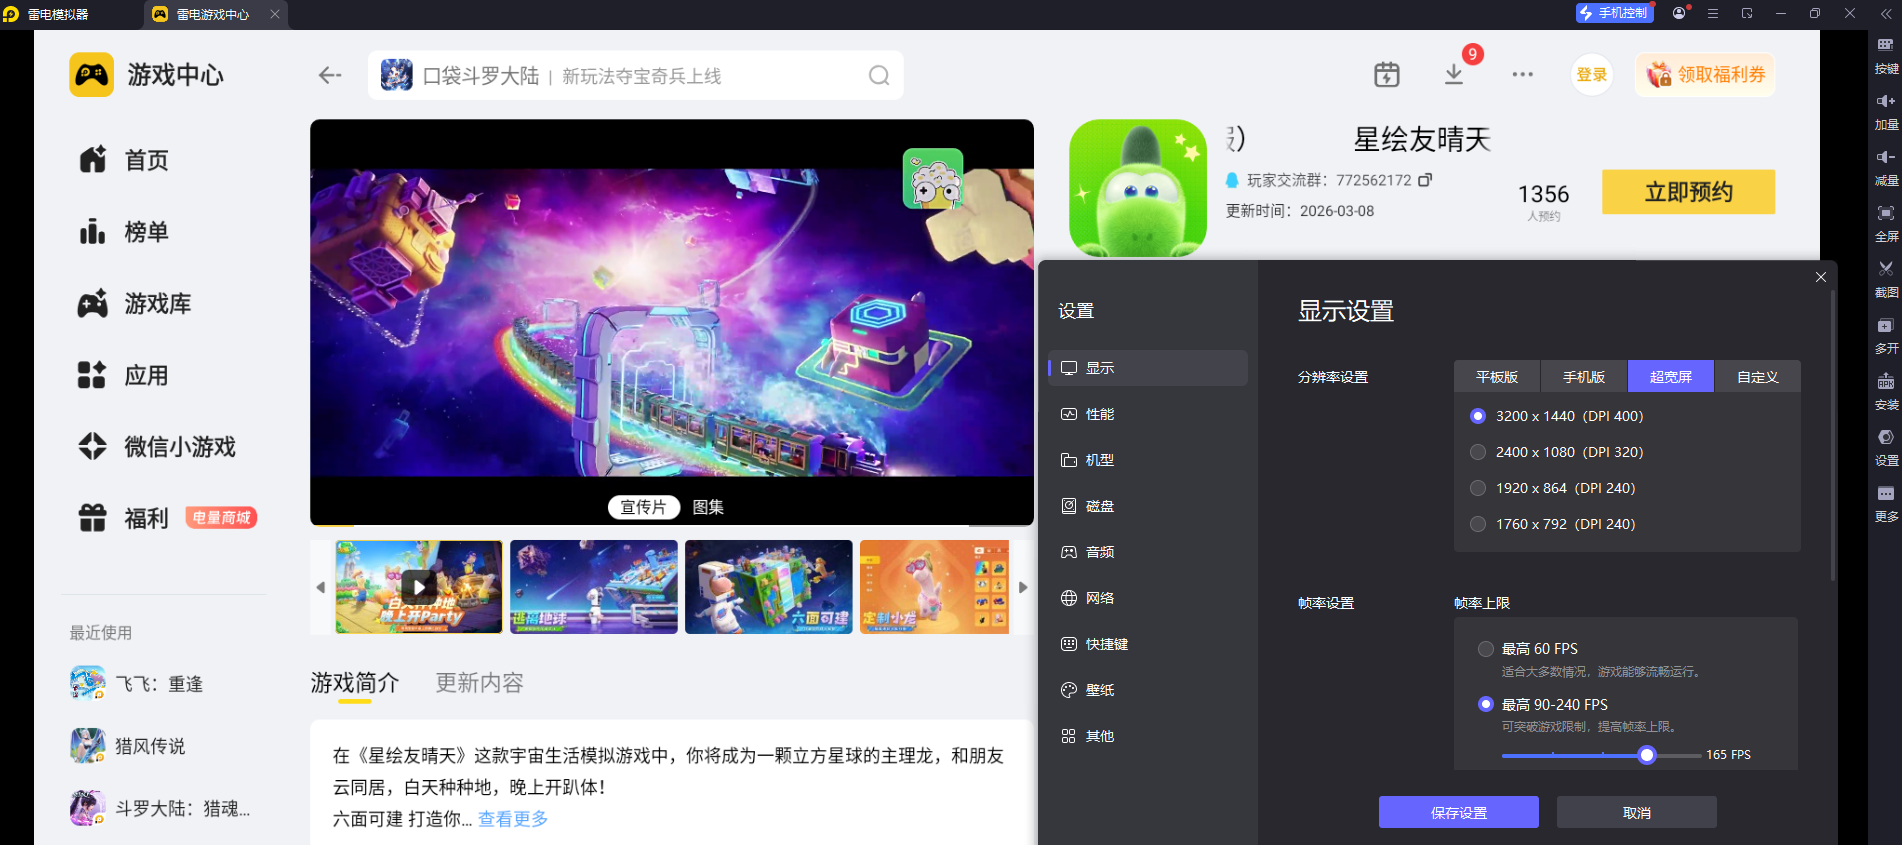
Task: Open the 查看更多 link in description
Action: point(513,819)
